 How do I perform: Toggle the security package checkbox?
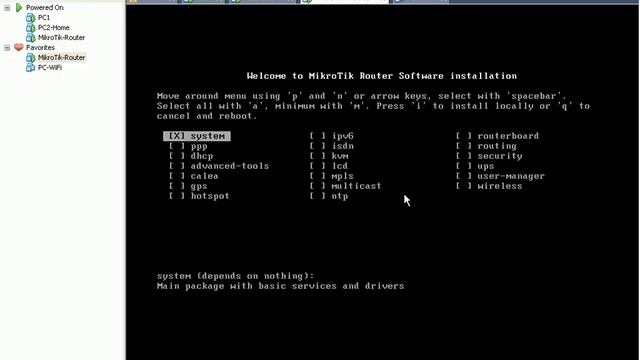[464, 156]
